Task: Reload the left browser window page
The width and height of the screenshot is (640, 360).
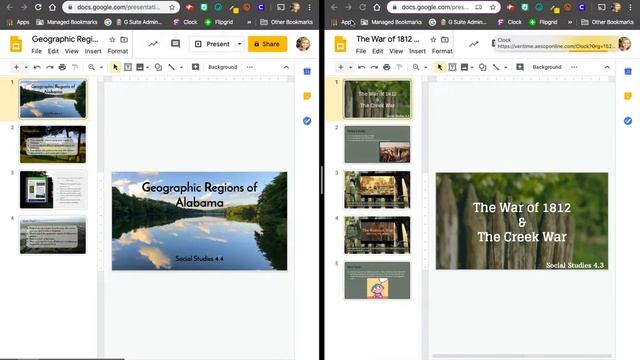Action: (38, 7)
